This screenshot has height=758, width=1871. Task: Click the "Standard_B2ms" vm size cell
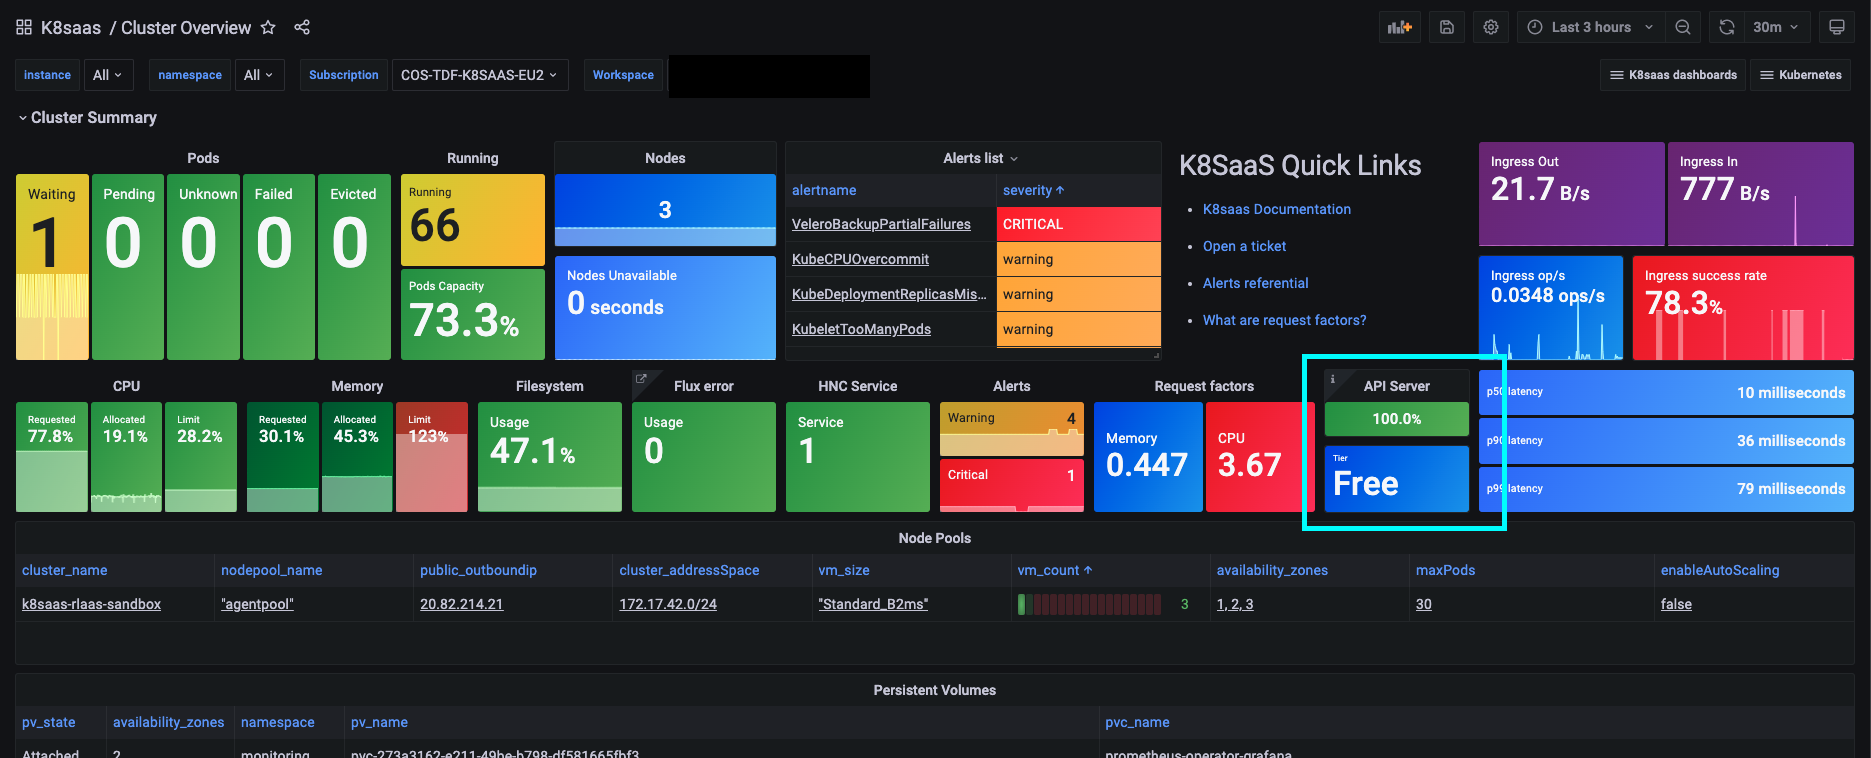873,604
